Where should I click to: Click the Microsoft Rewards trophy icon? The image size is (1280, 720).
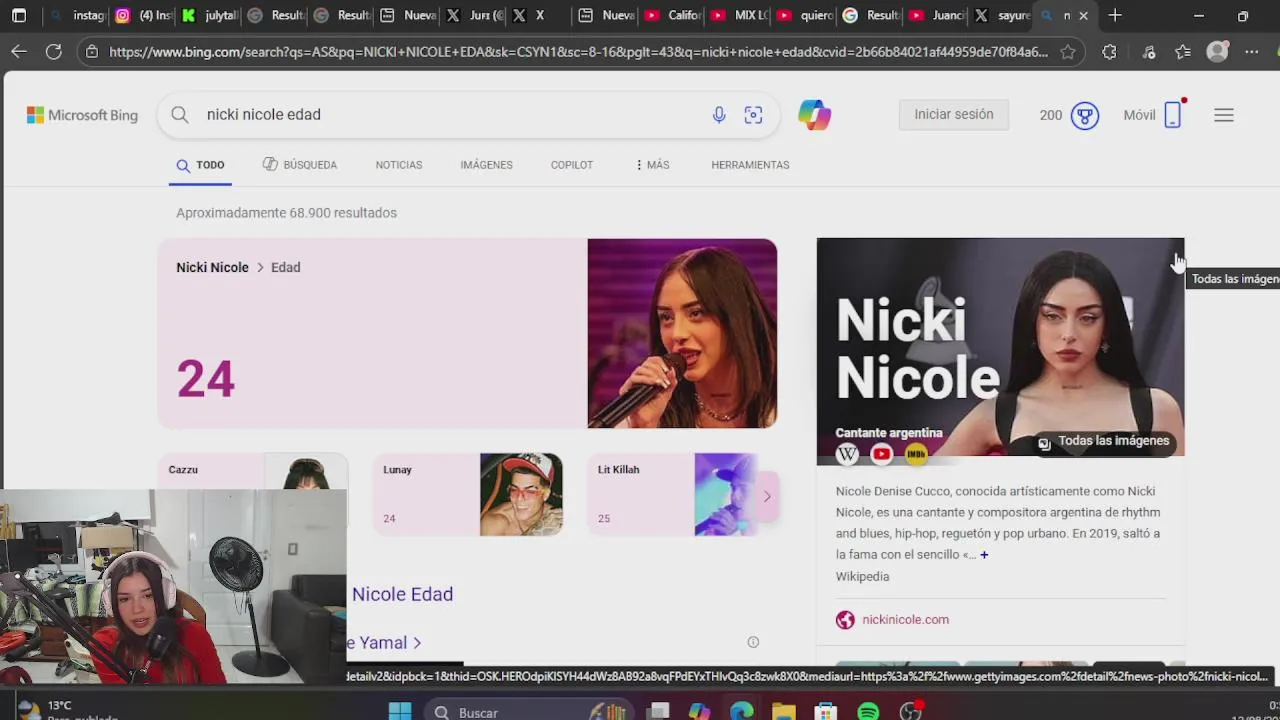pyautogui.click(x=1085, y=115)
